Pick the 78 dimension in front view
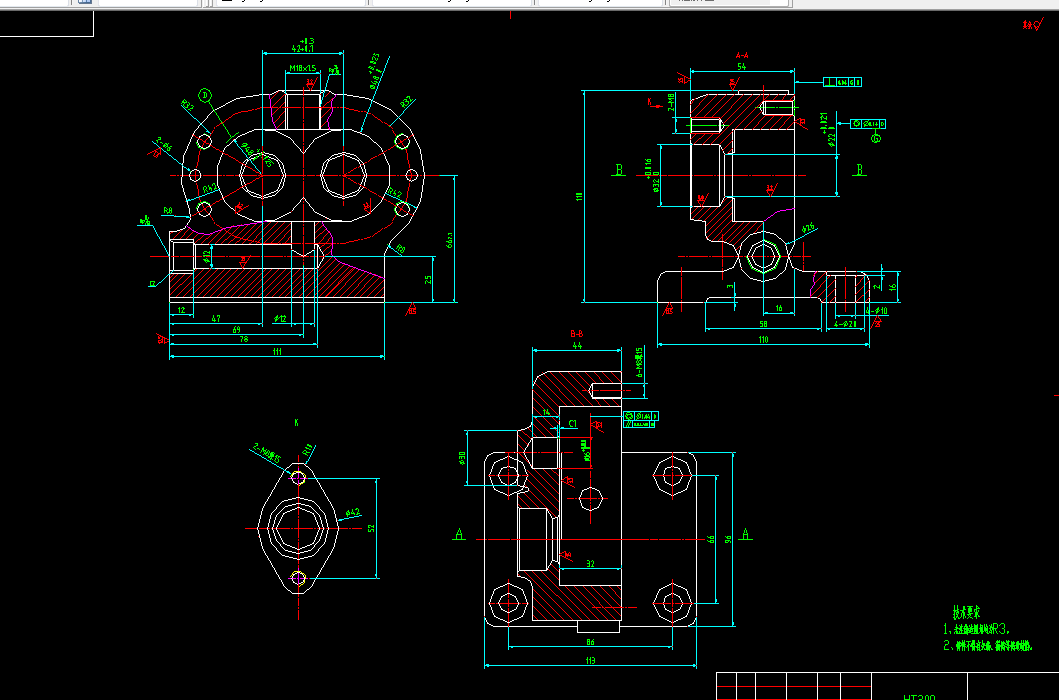Screen dimensions: 1059x700 click(x=244, y=339)
